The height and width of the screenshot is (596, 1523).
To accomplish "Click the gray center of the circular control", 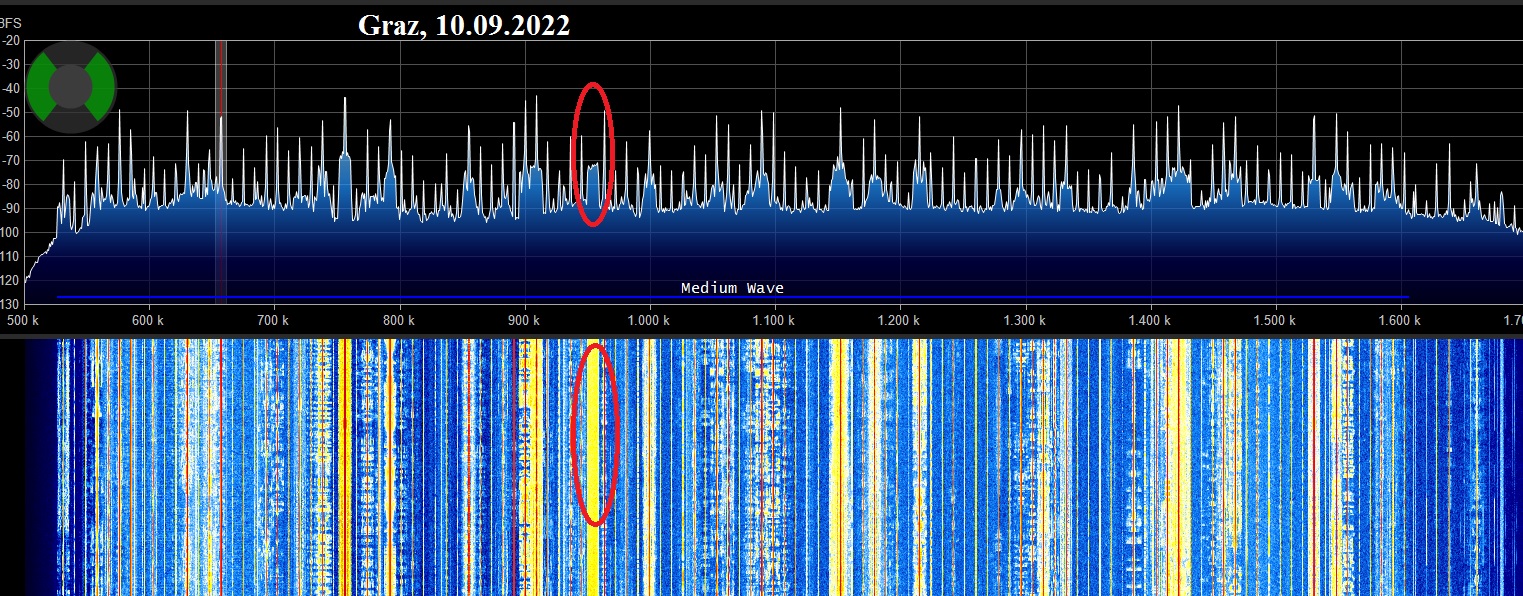I will 71,88.
